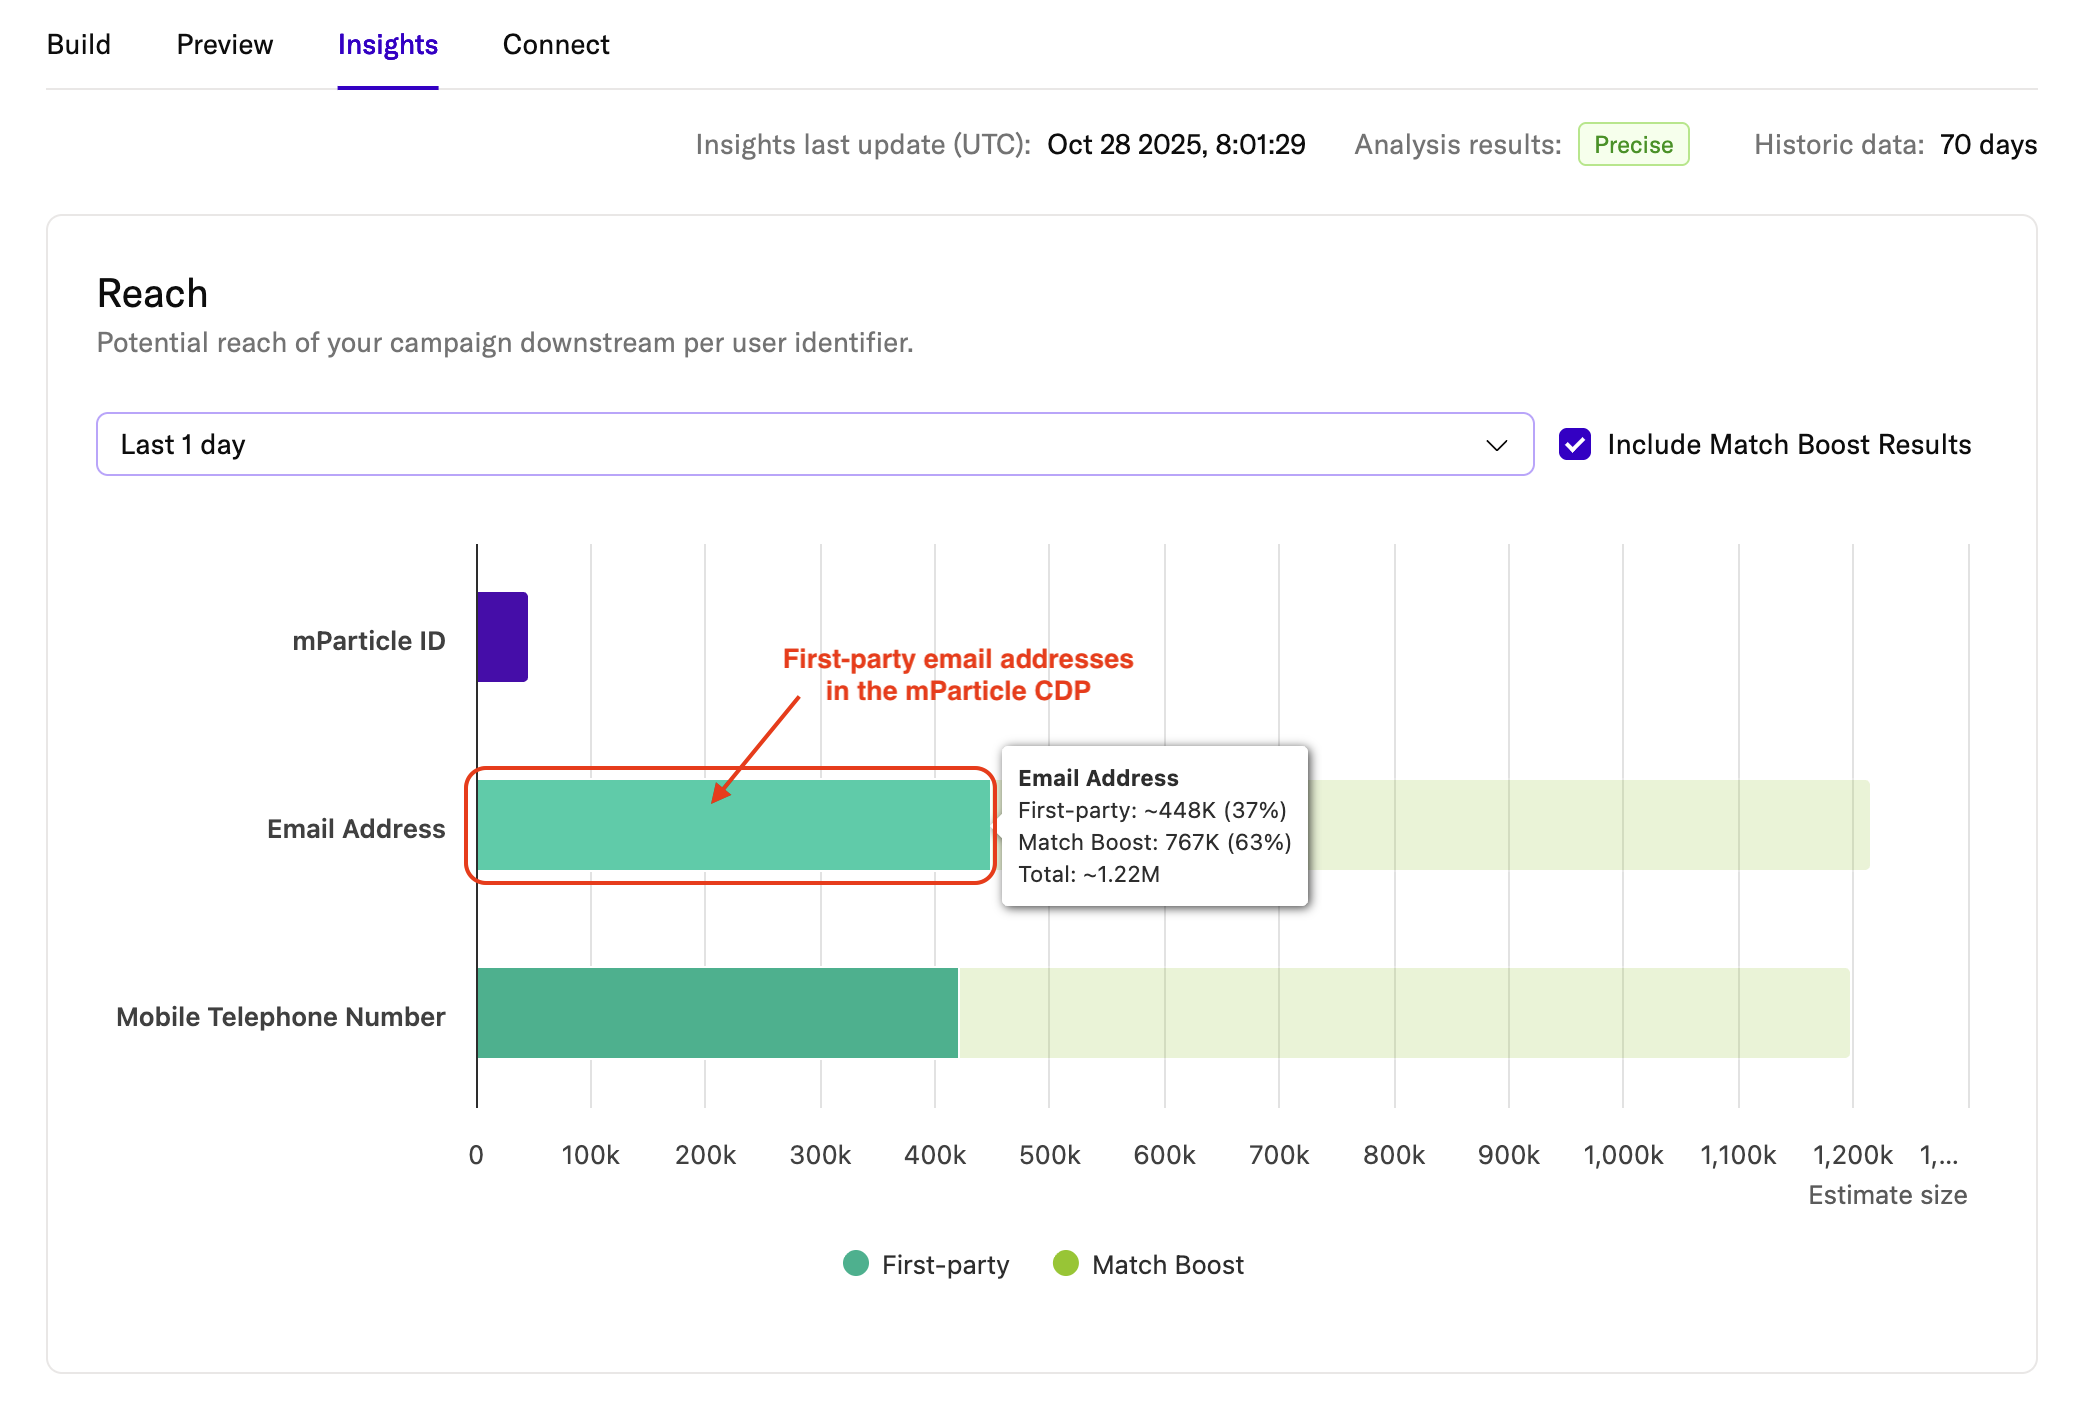The height and width of the screenshot is (1408, 2090).
Task: Toggle Match Boost legend dot
Action: pyautogui.click(x=1066, y=1264)
